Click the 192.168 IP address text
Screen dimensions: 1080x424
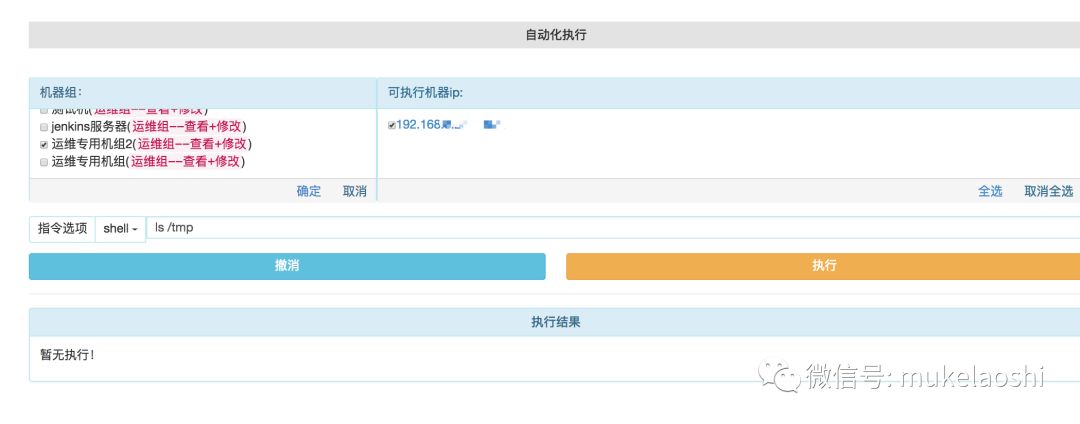[x=420, y=124]
